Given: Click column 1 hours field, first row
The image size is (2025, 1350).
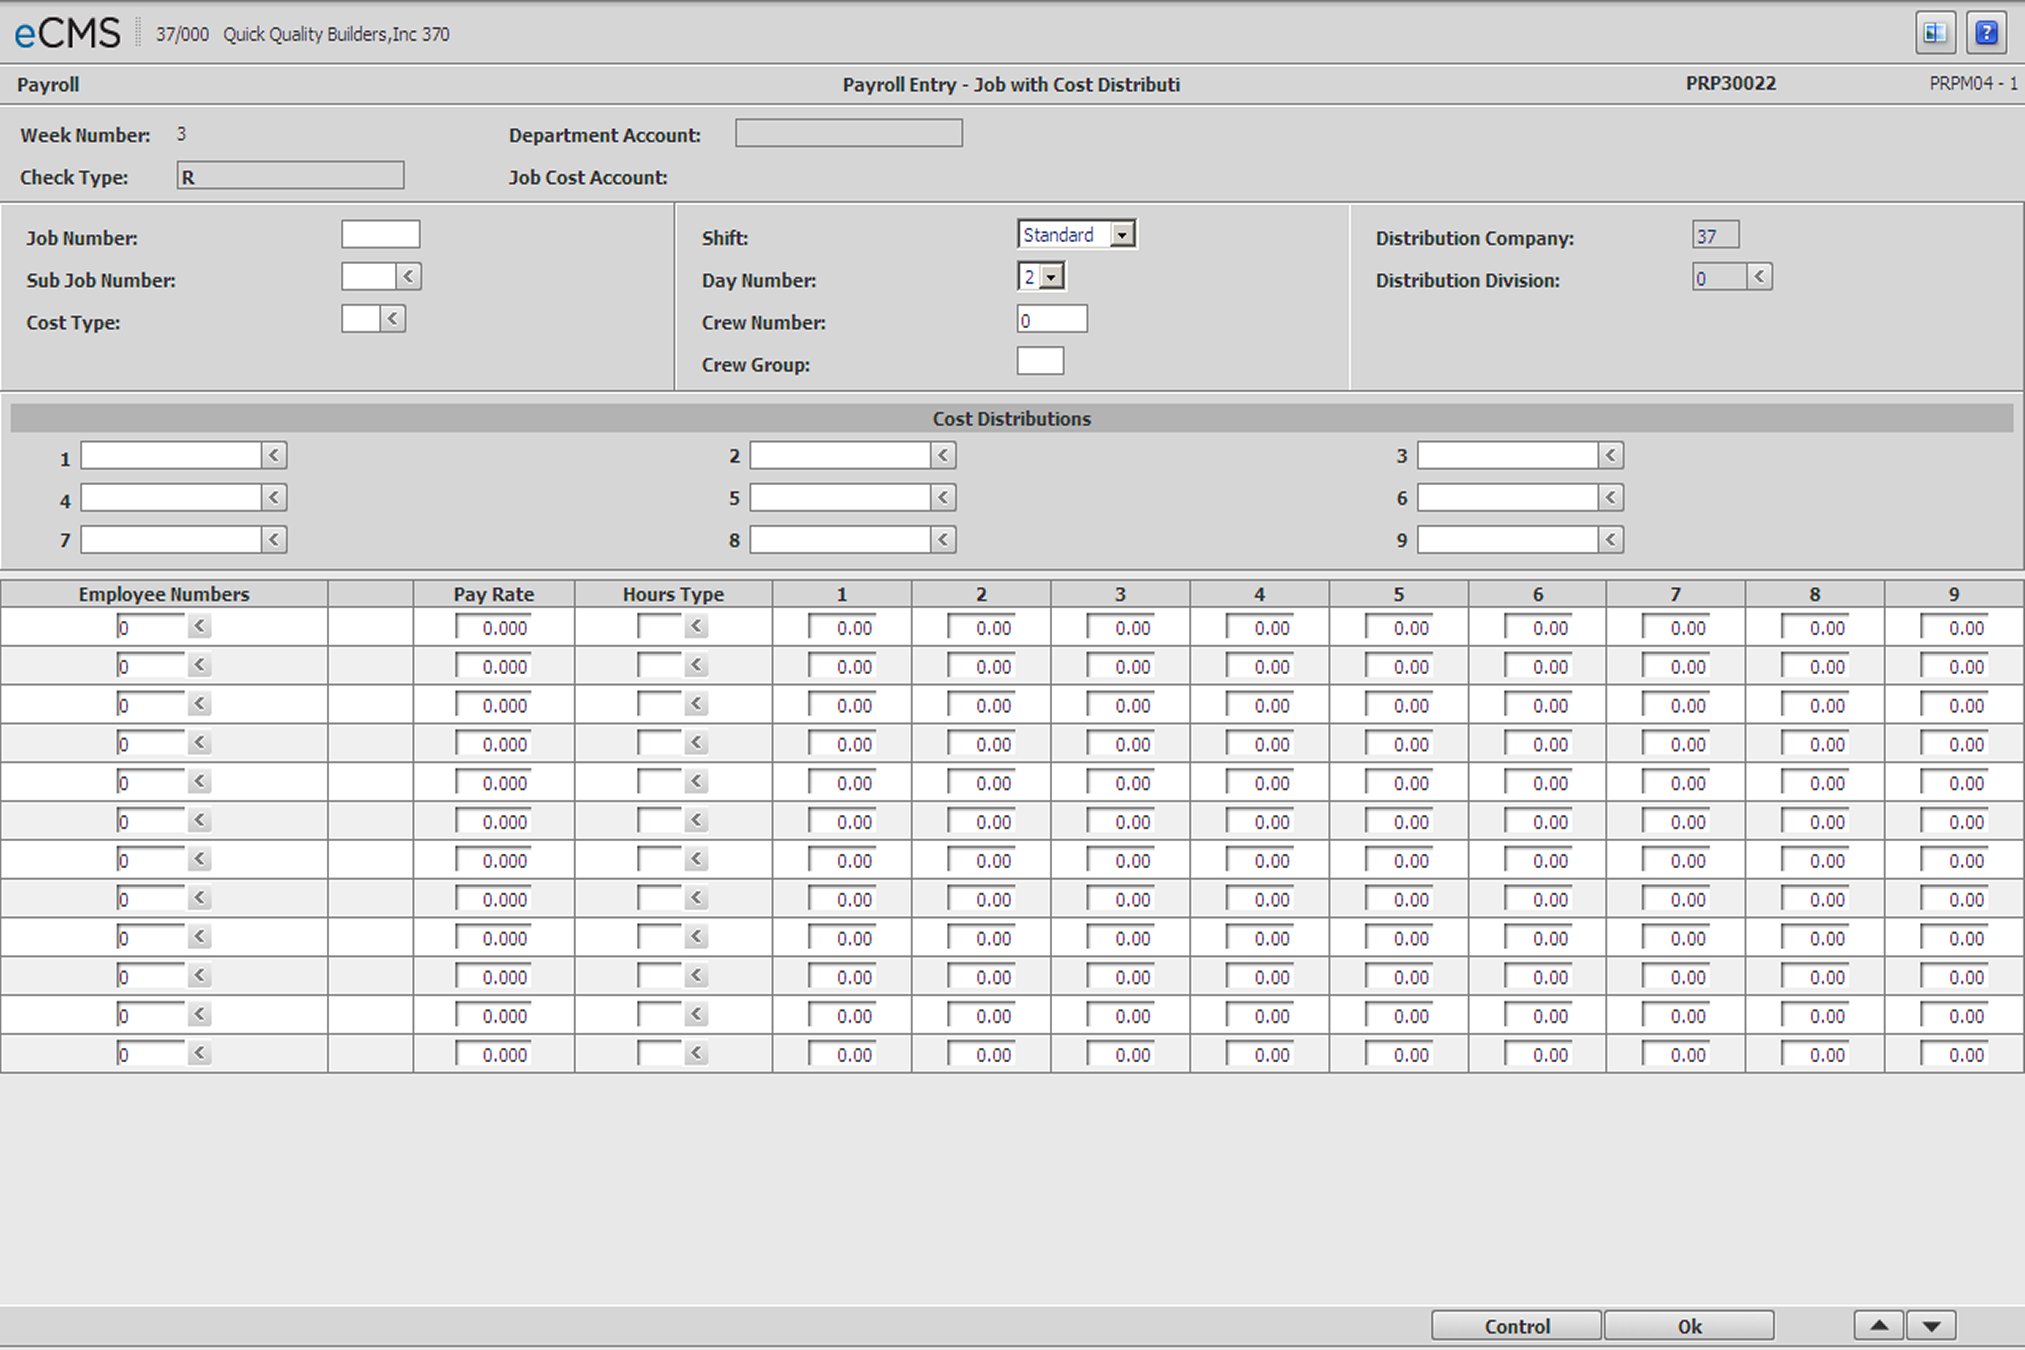Looking at the screenshot, I should coord(842,627).
